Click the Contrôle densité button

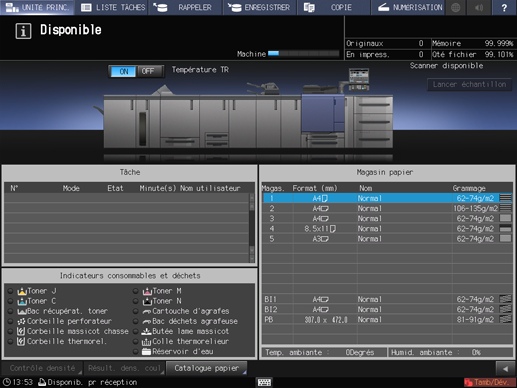pyautogui.click(x=42, y=368)
